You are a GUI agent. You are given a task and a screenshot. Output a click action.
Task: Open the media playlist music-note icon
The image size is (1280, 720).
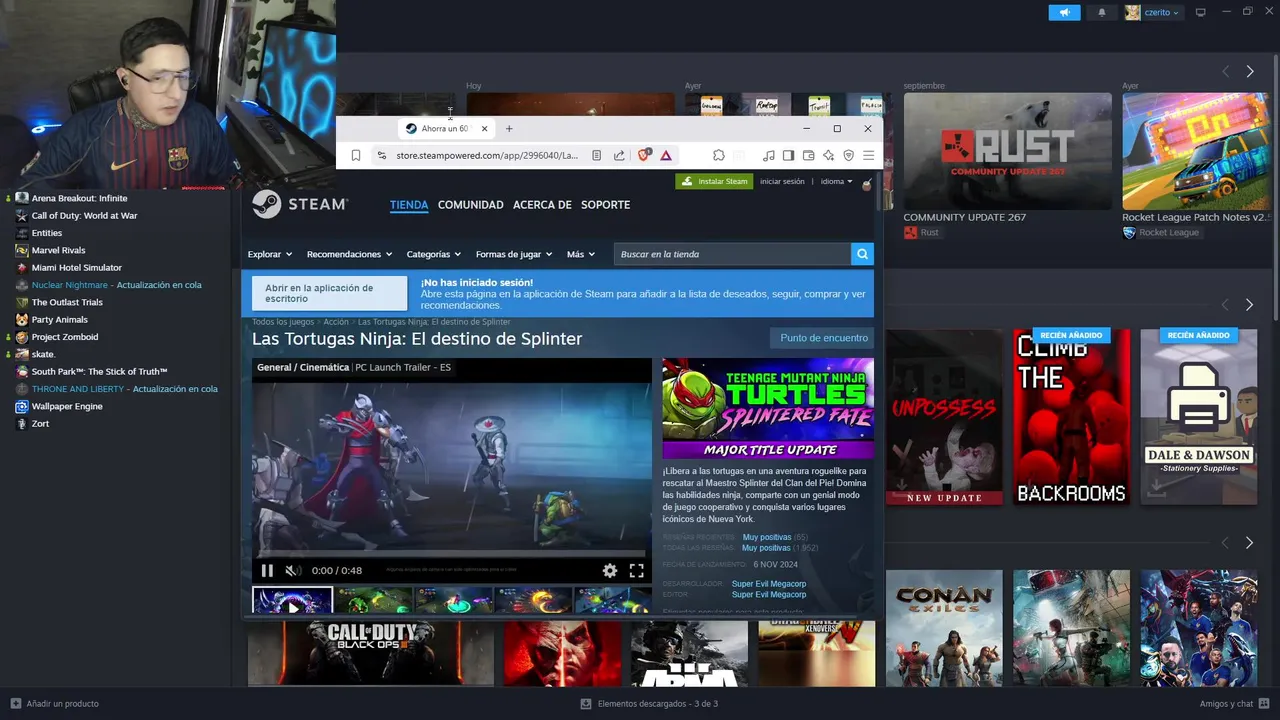pyautogui.click(x=768, y=155)
